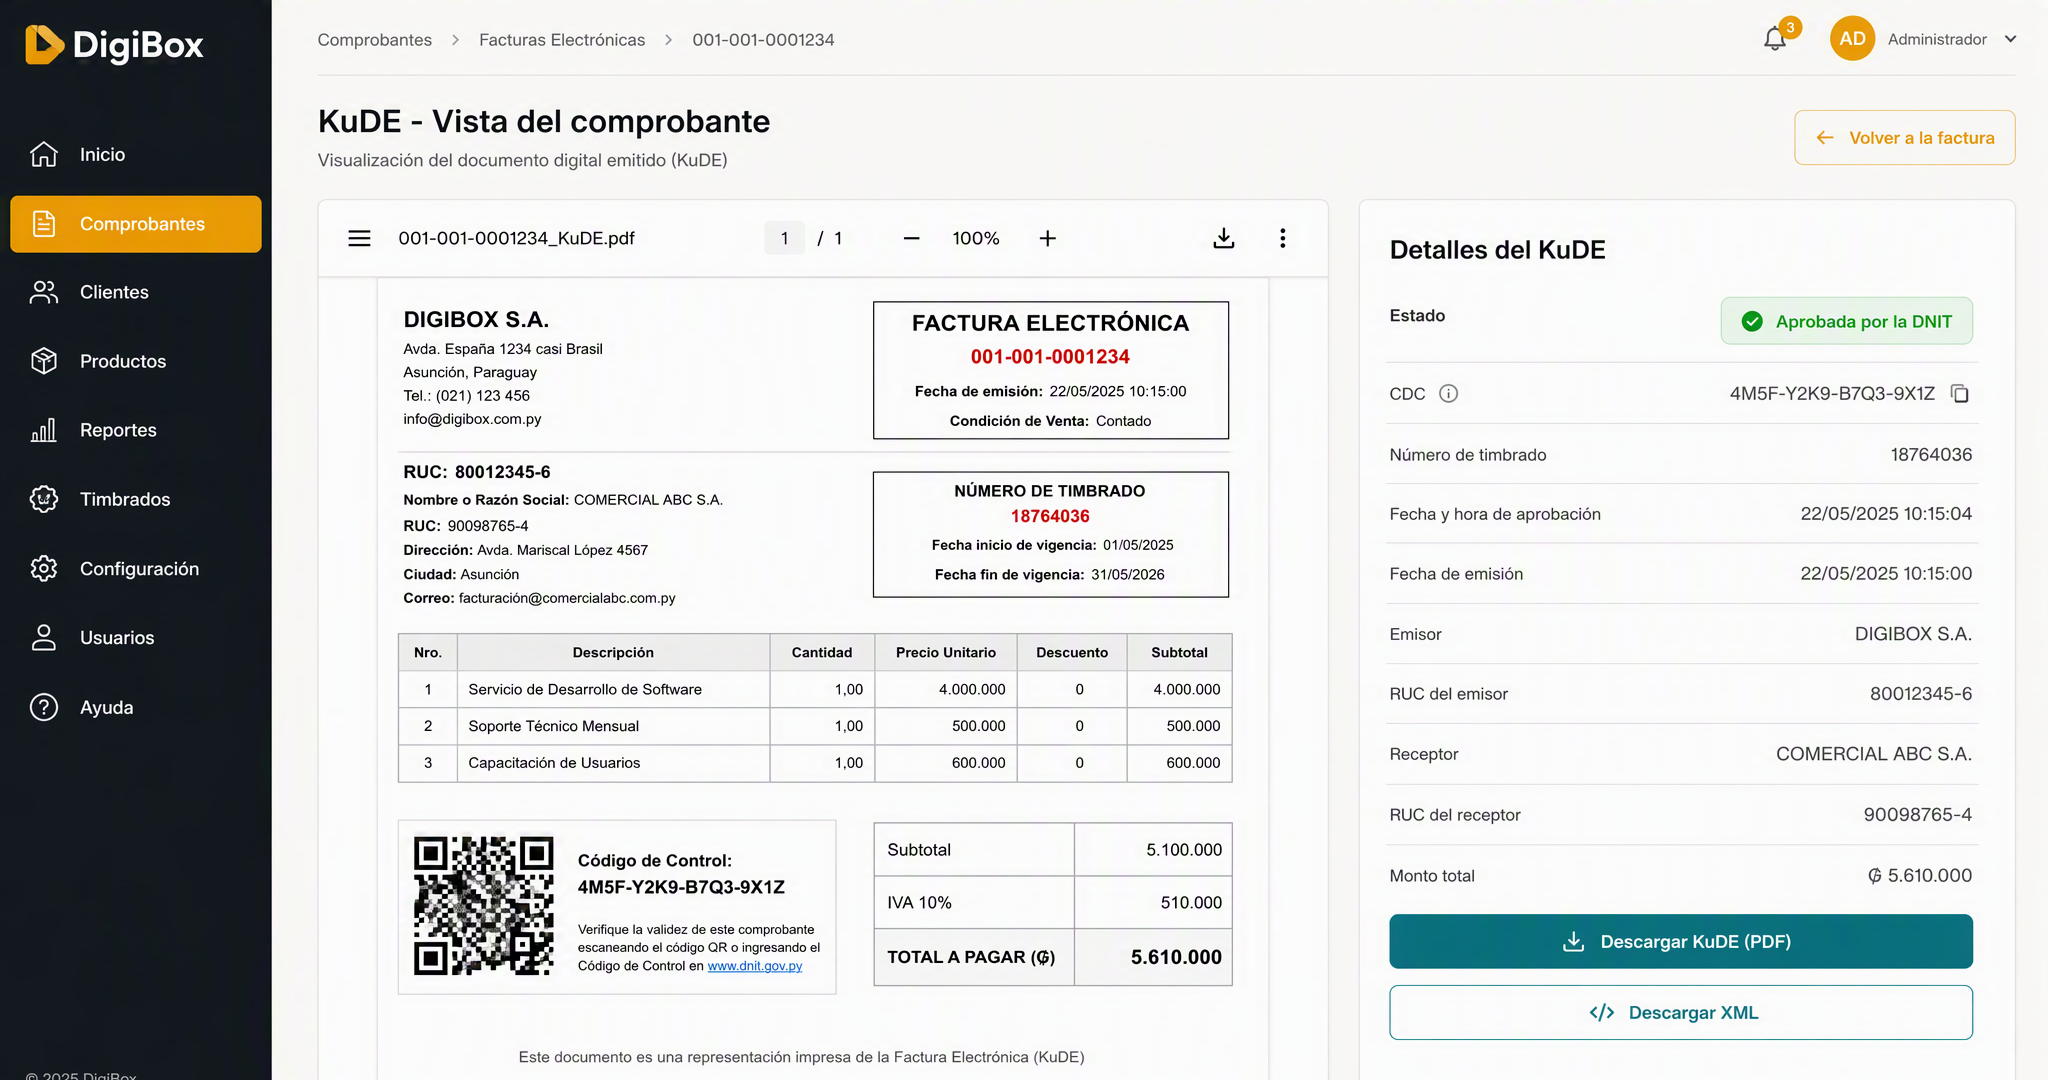This screenshot has height=1080, width=2048.
Task: Click the Configuración gear icon
Action: (x=44, y=568)
